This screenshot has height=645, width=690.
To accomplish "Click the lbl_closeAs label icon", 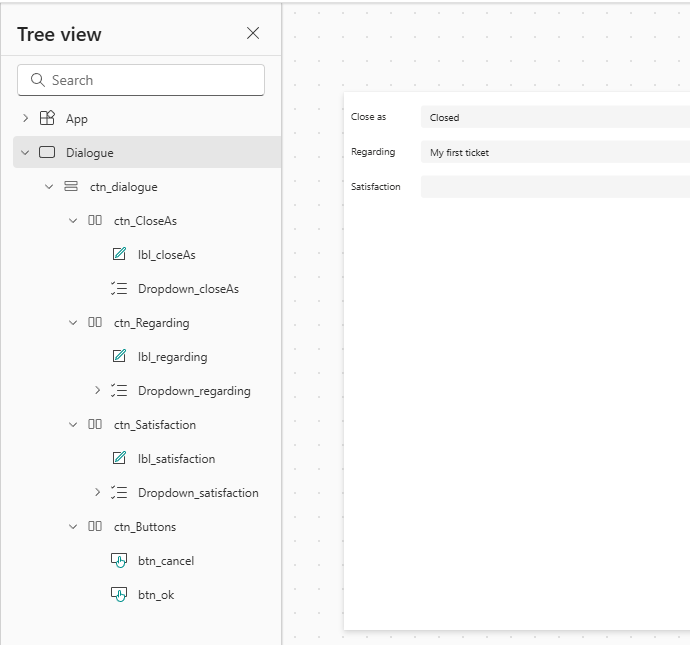I will coord(119,254).
